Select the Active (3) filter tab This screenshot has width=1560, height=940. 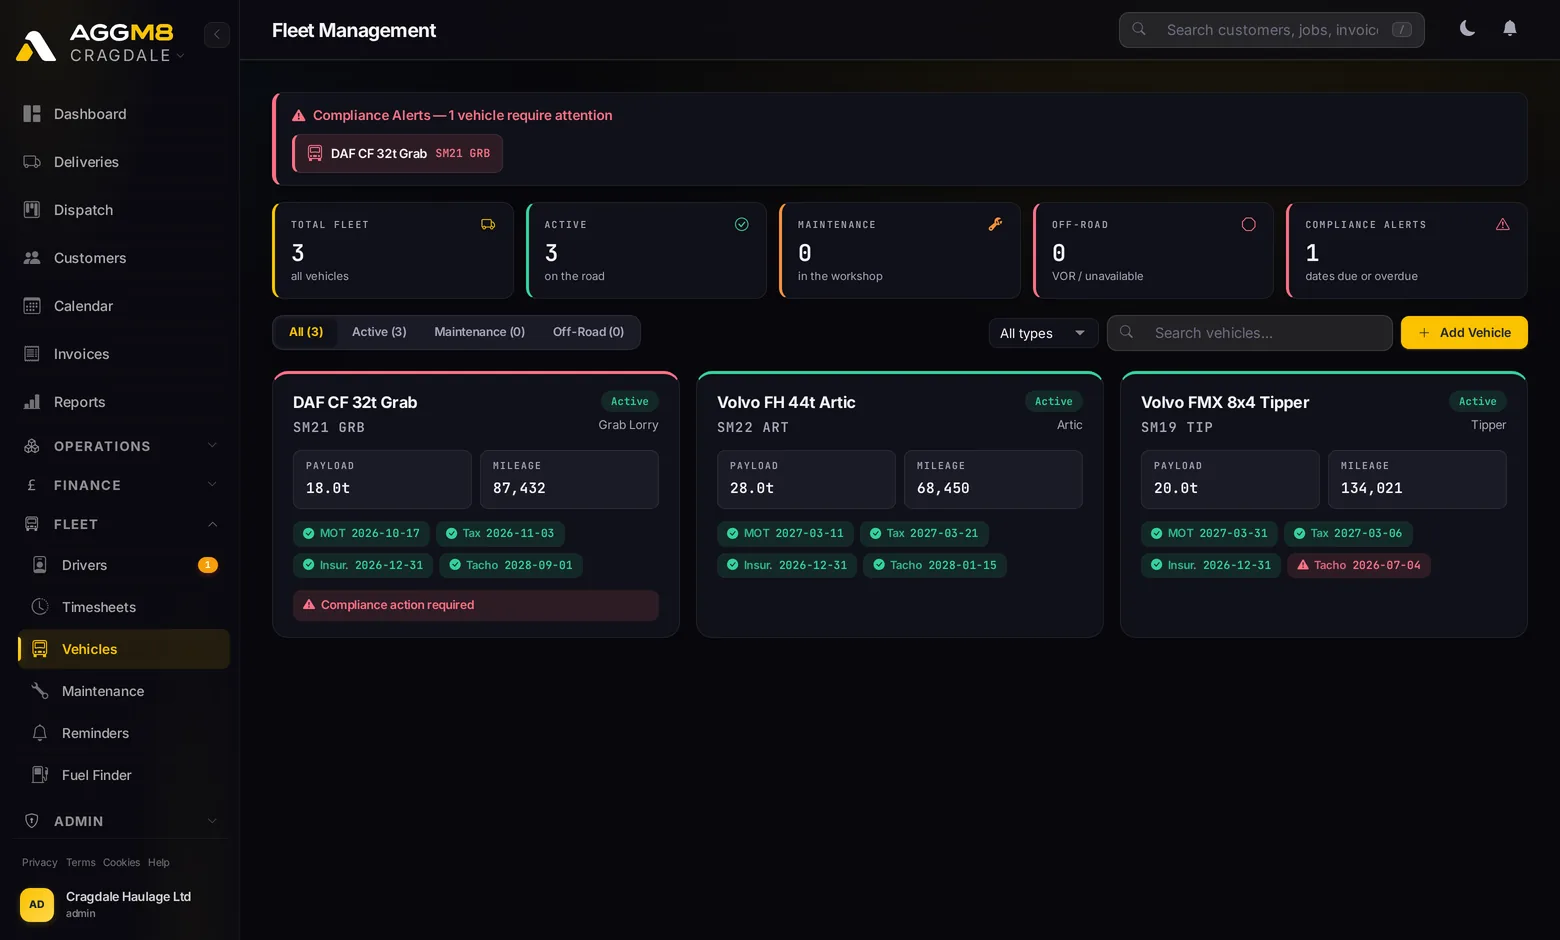coord(379,332)
